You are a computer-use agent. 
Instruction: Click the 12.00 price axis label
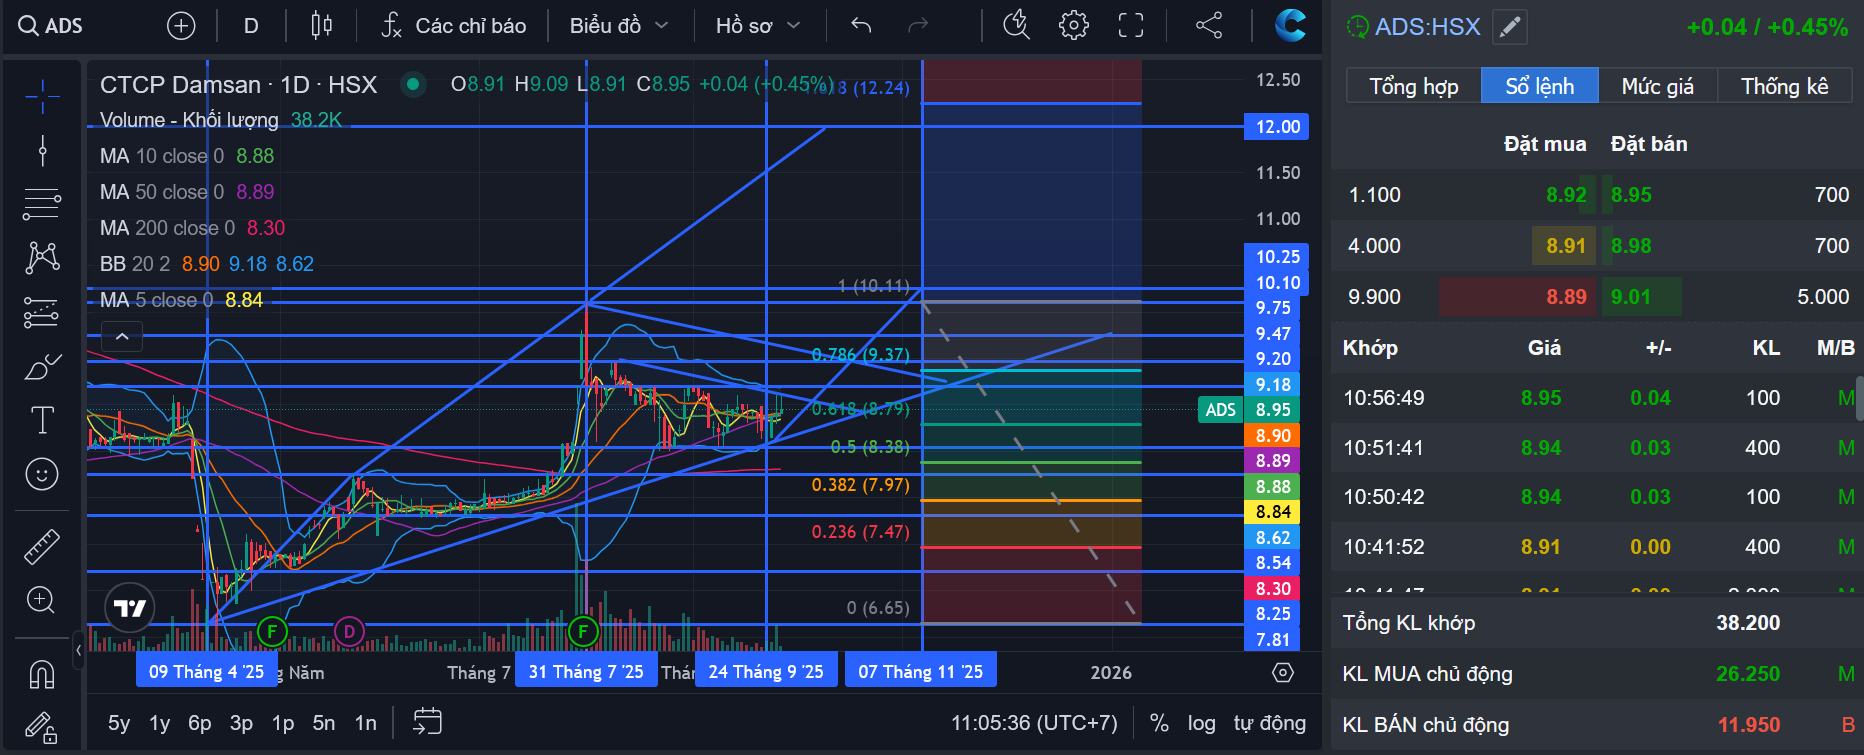[x=1276, y=127]
